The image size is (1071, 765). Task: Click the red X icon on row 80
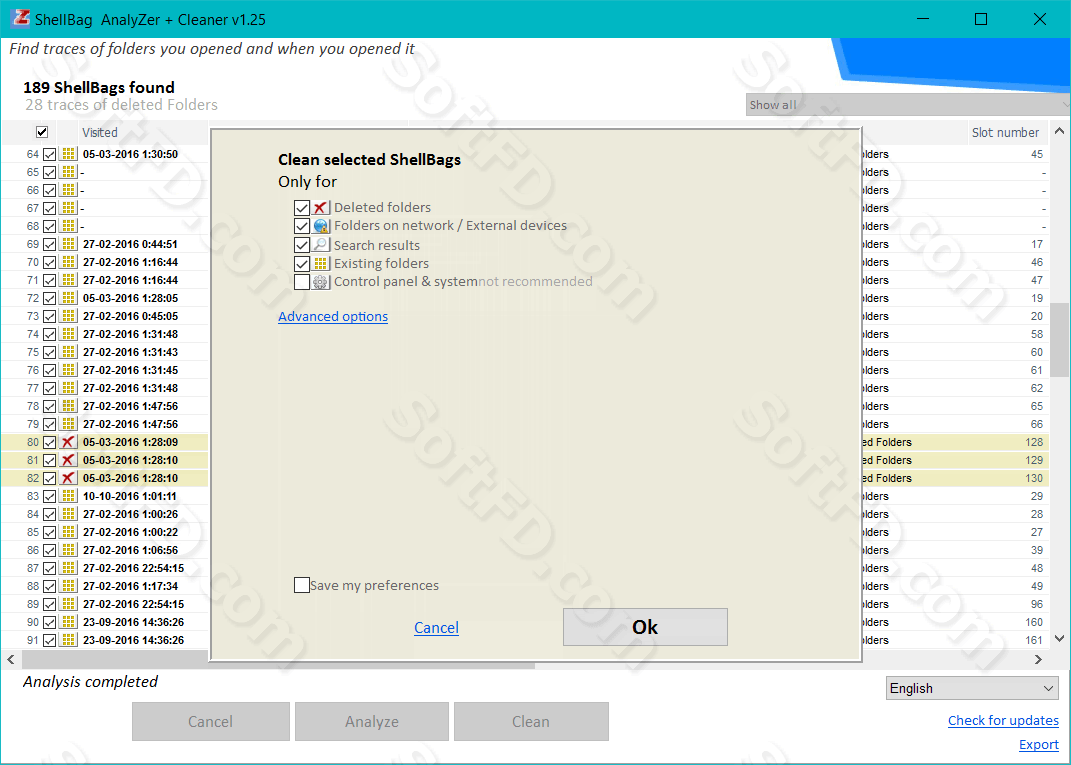click(x=68, y=442)
